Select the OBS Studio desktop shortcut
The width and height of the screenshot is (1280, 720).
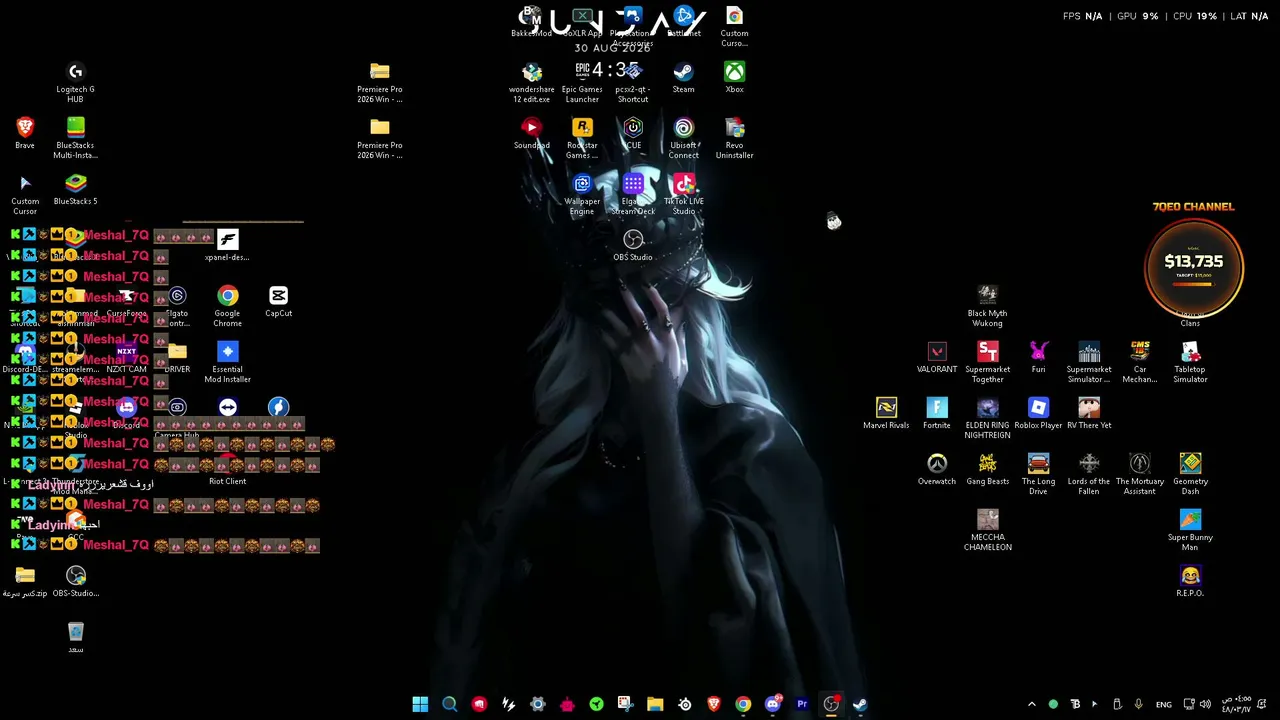point(633,245)
